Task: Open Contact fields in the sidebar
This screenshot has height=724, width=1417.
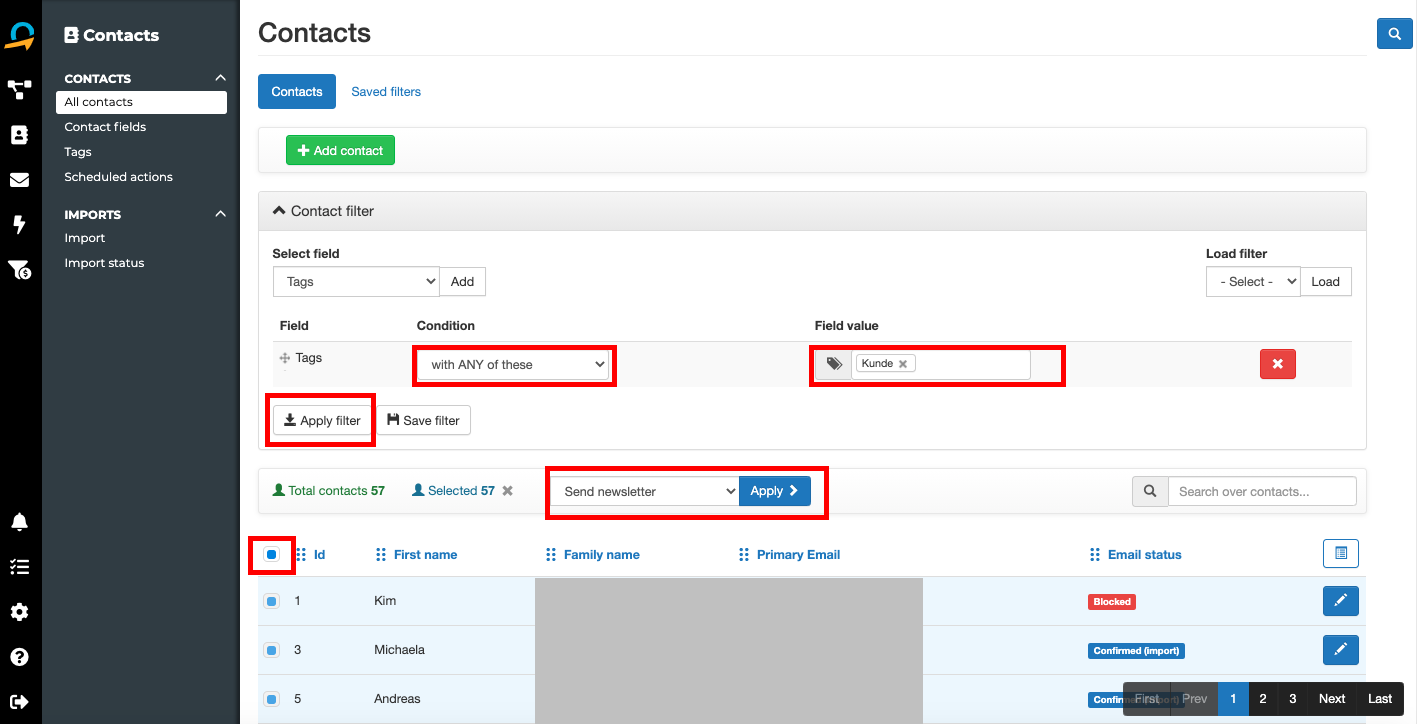Action: click(105, 127)
